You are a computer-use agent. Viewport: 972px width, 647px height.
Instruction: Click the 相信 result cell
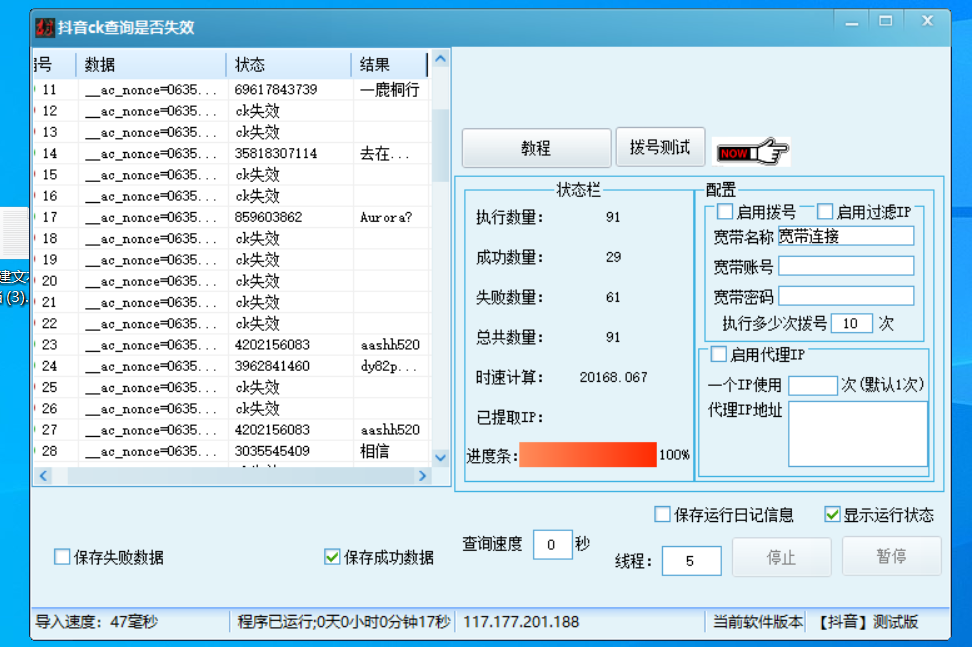coord(374,451)
